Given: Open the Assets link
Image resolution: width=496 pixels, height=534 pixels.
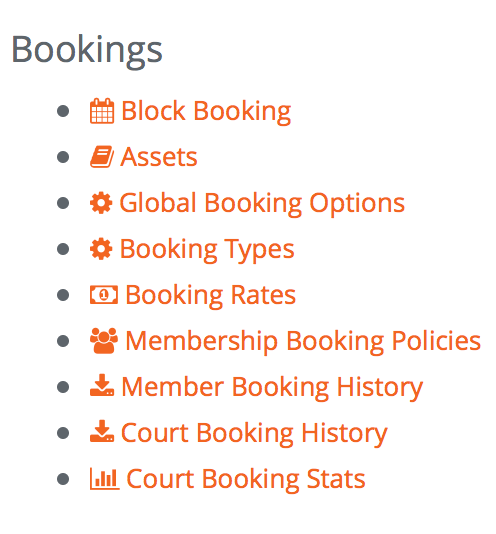Looking at the screenshot, I should click(159, 157).
